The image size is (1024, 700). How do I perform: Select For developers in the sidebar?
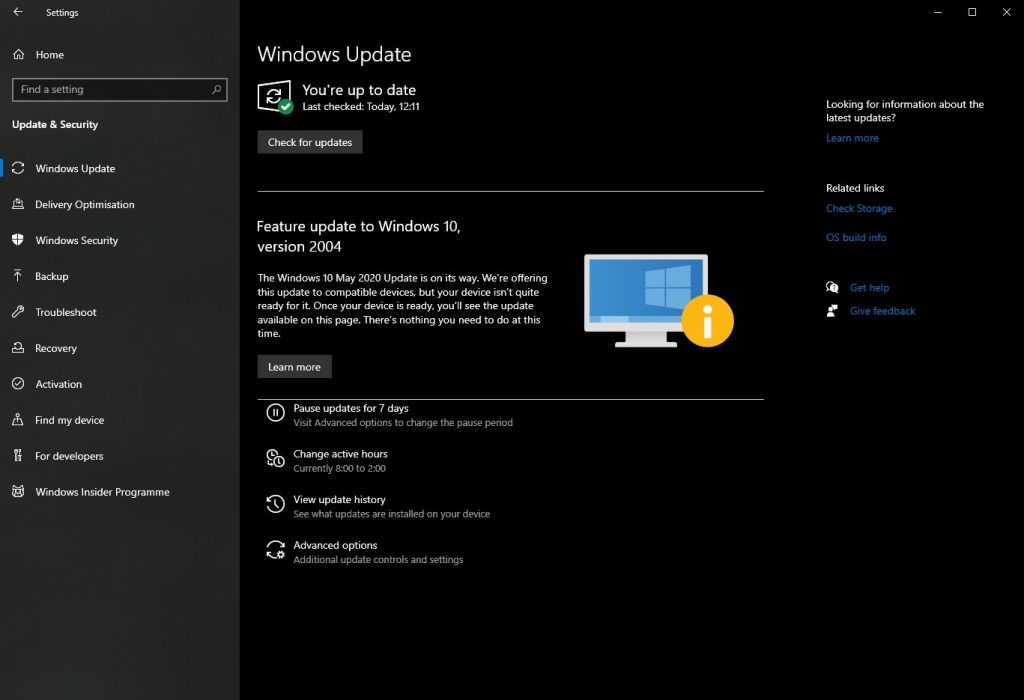(x=120, y=456)
